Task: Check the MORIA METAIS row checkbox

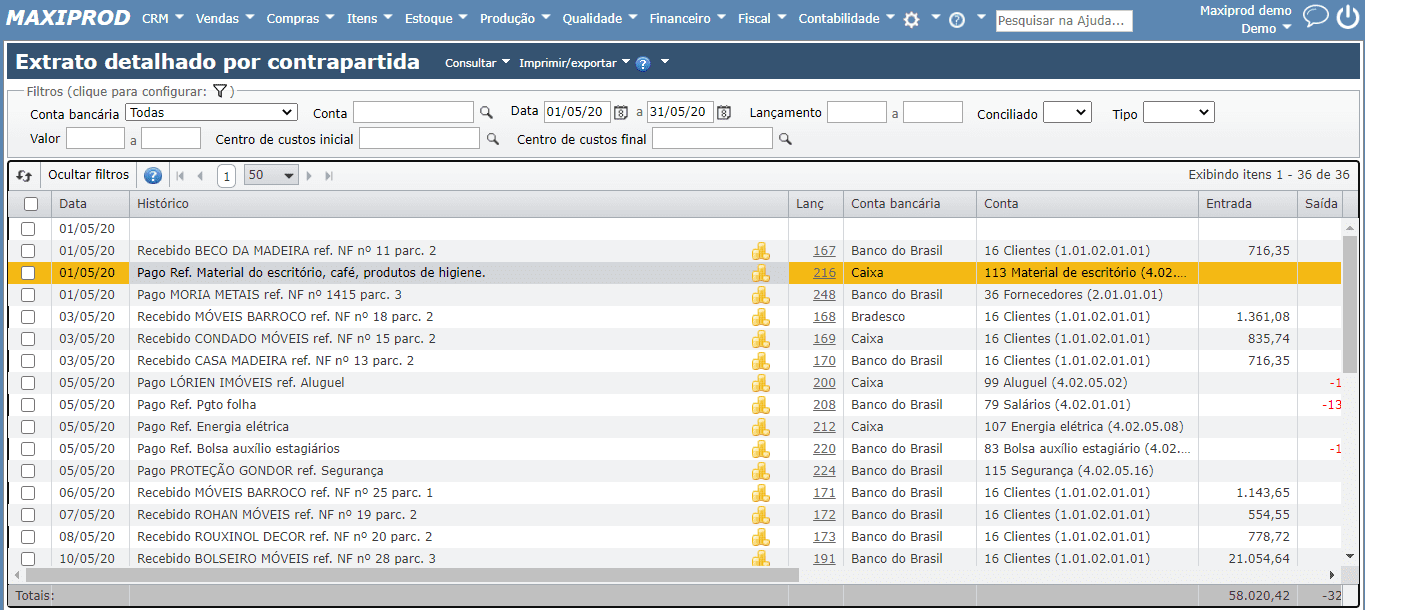Action: [x=28, y=295]
